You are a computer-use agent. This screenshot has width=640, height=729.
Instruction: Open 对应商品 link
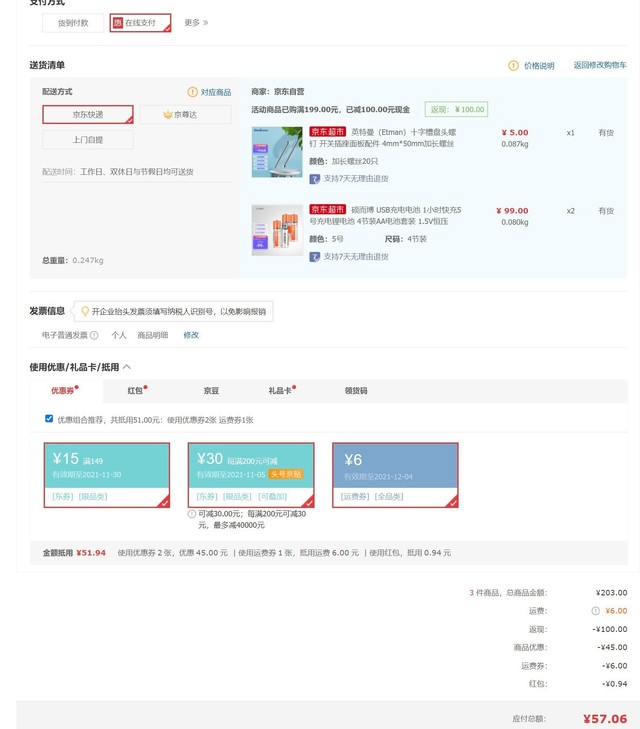[216, 92]
